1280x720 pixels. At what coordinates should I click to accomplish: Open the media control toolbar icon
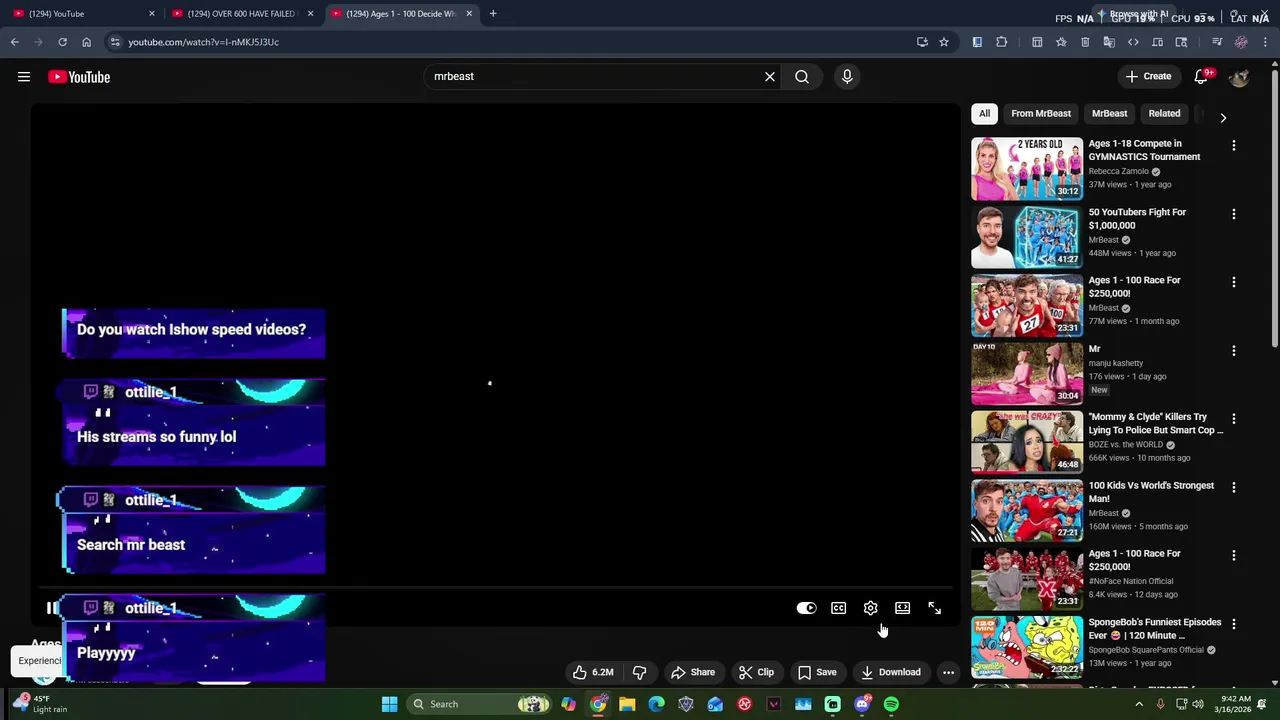(x=1217, y=42)
